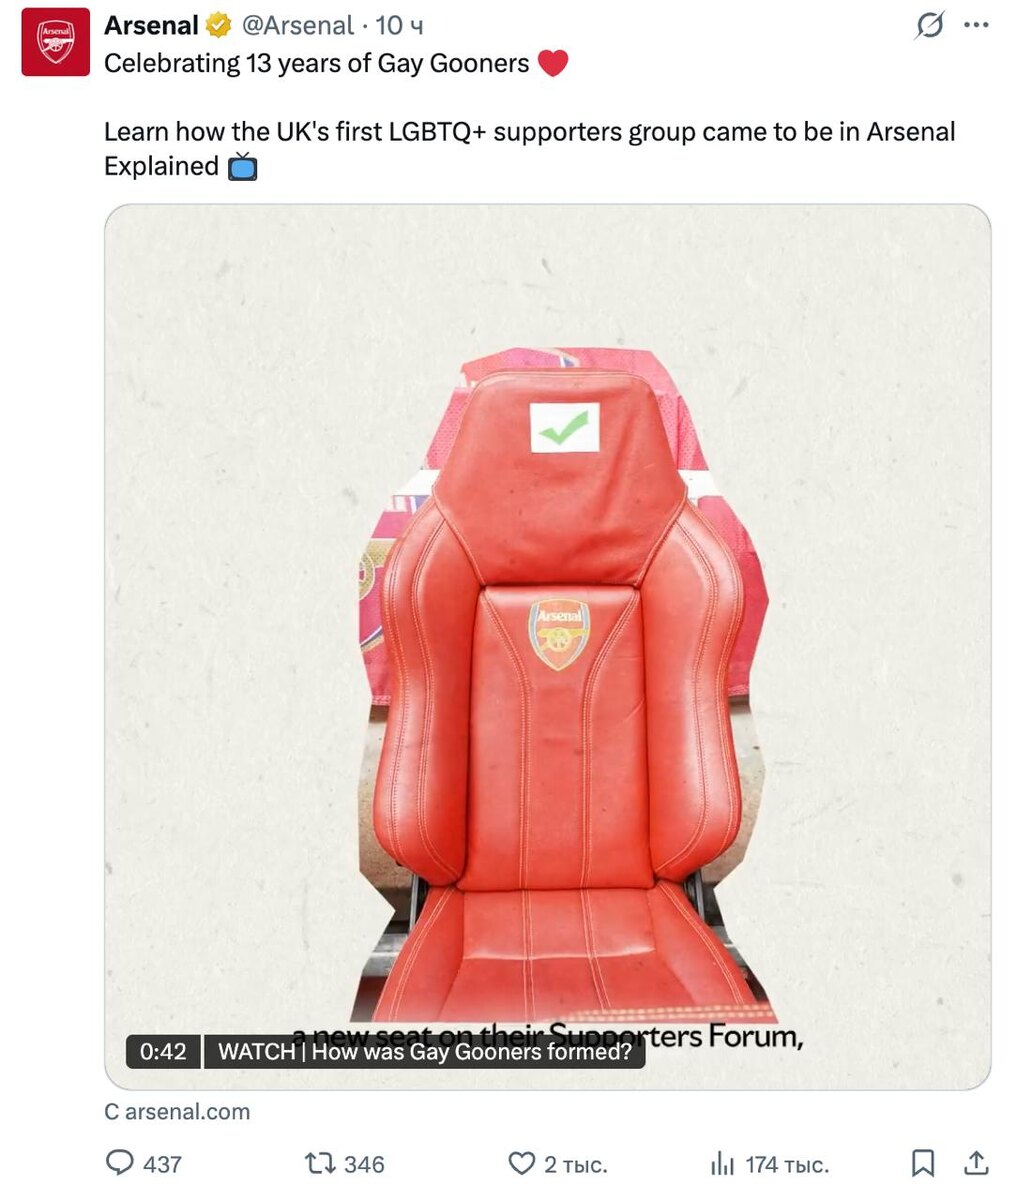Click the repost icon with 346 reposts
This screenshot has height=1200, width=1017.
(x=319, y=1163)
